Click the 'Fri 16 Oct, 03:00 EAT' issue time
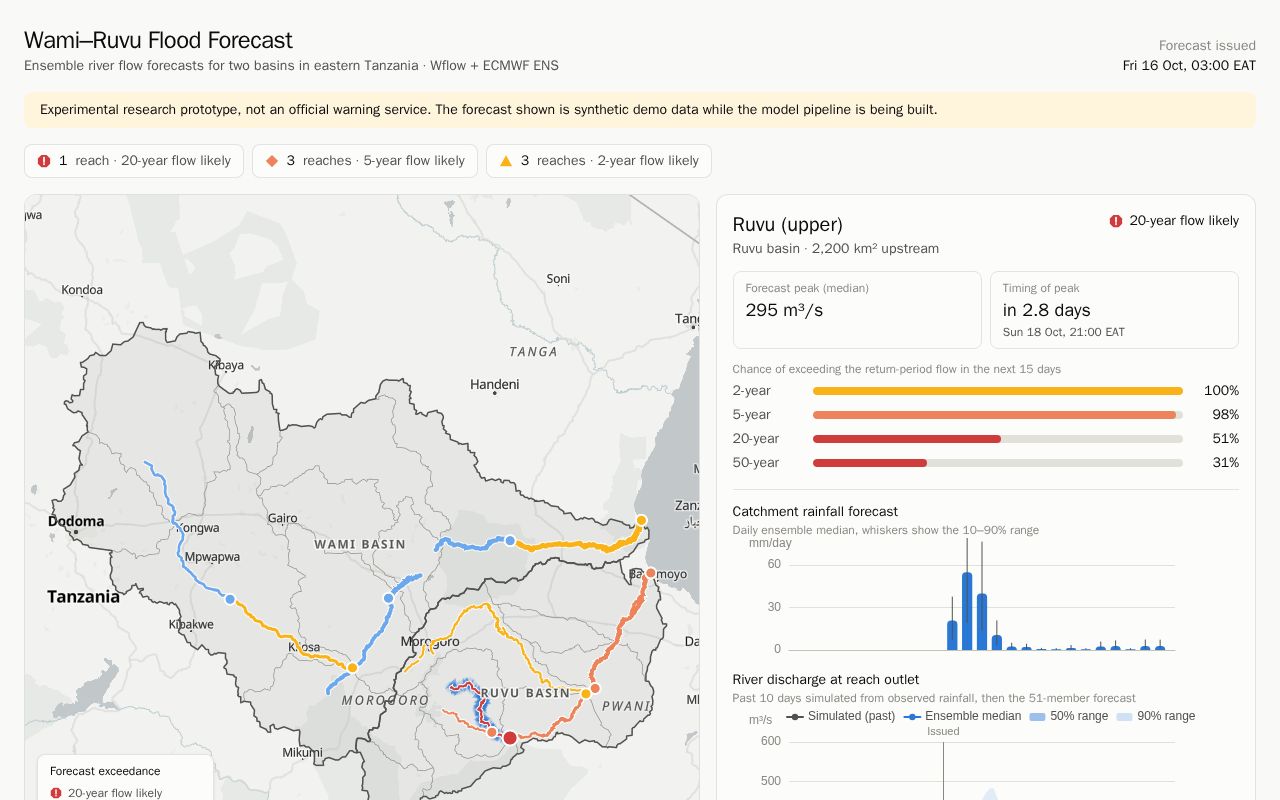 pos(1189,66)
